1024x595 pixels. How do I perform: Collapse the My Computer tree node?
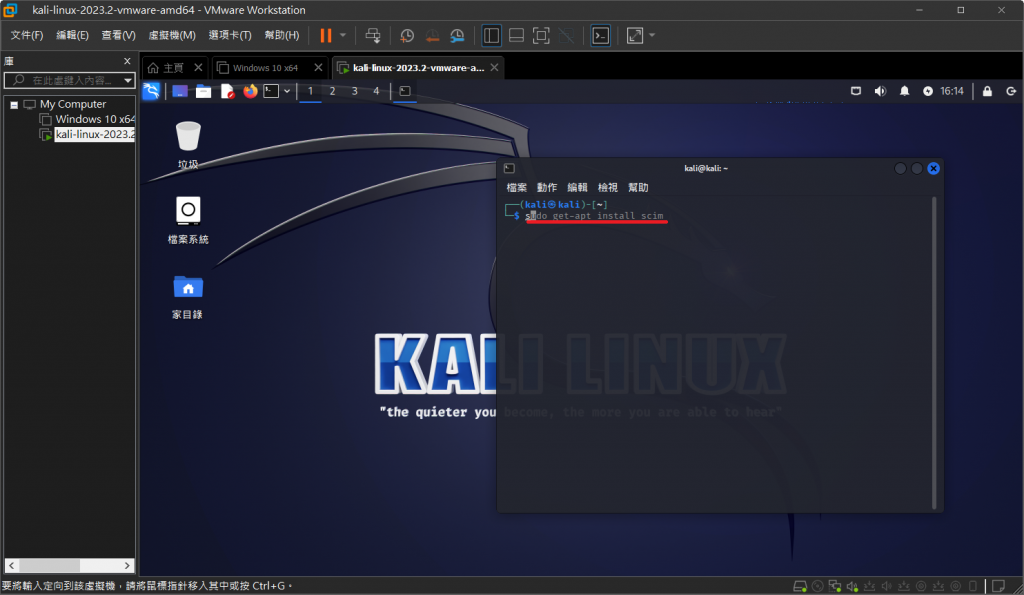14,105
